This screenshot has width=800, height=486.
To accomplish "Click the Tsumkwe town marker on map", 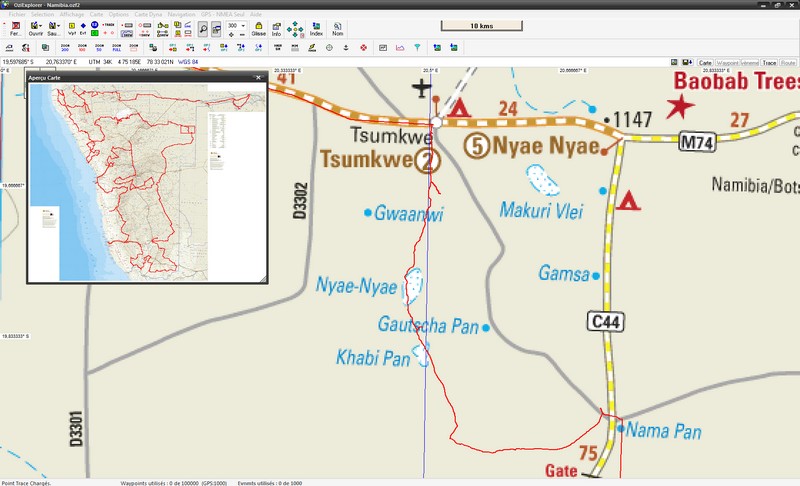I will click(x=436, y=122).
